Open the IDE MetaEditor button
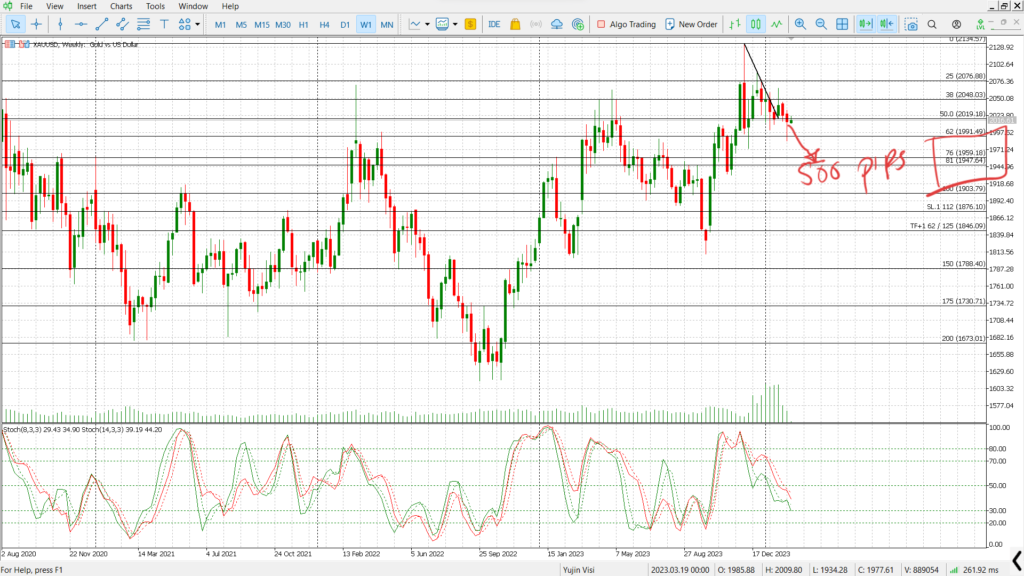1024x576 pixels. (x=494, y=24)
